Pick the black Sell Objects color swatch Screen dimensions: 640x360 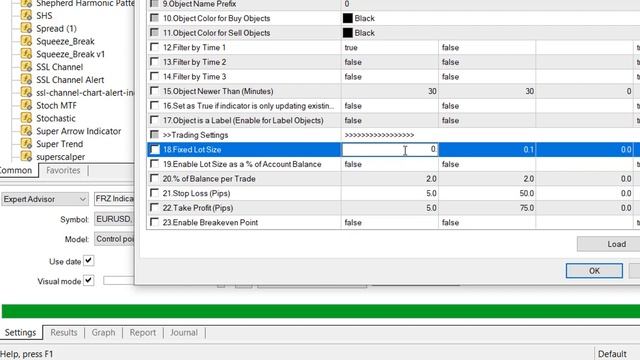tap(348, 33)
